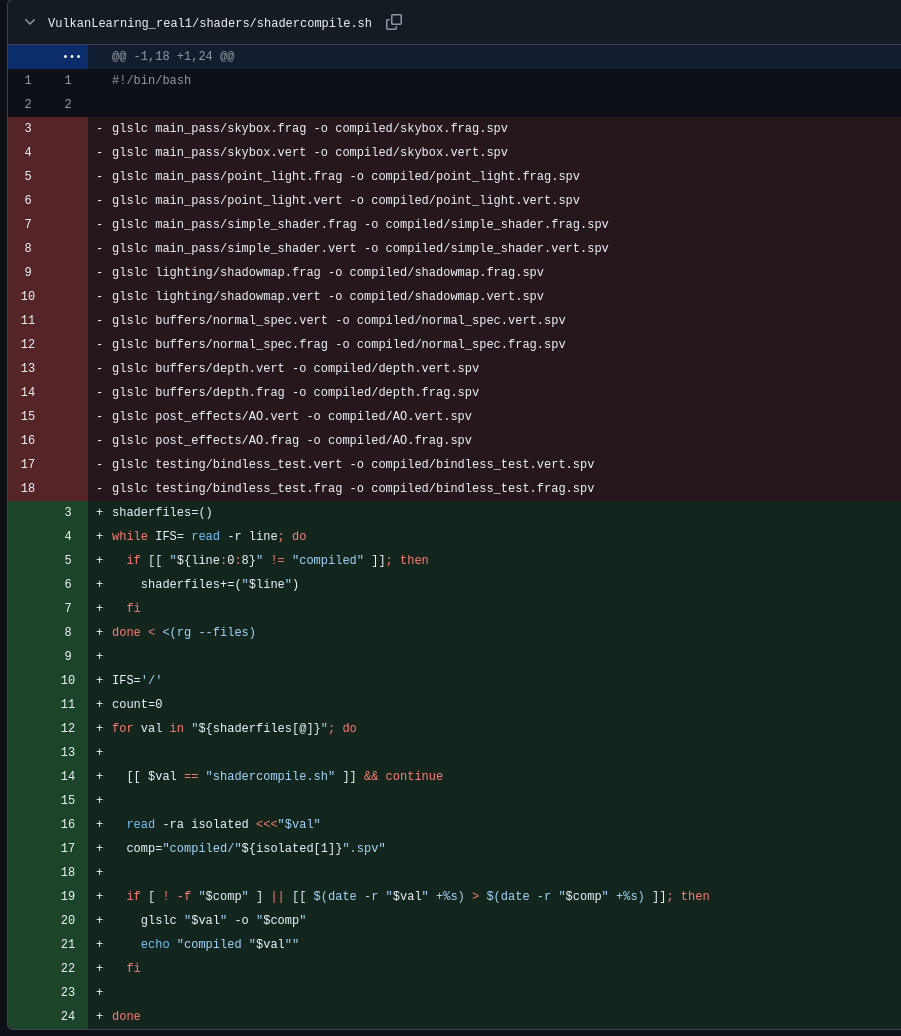Click added line with shadercompile.sh && continue
Image resolution: width=901 pixels, height=1036 pixels.
285,776
